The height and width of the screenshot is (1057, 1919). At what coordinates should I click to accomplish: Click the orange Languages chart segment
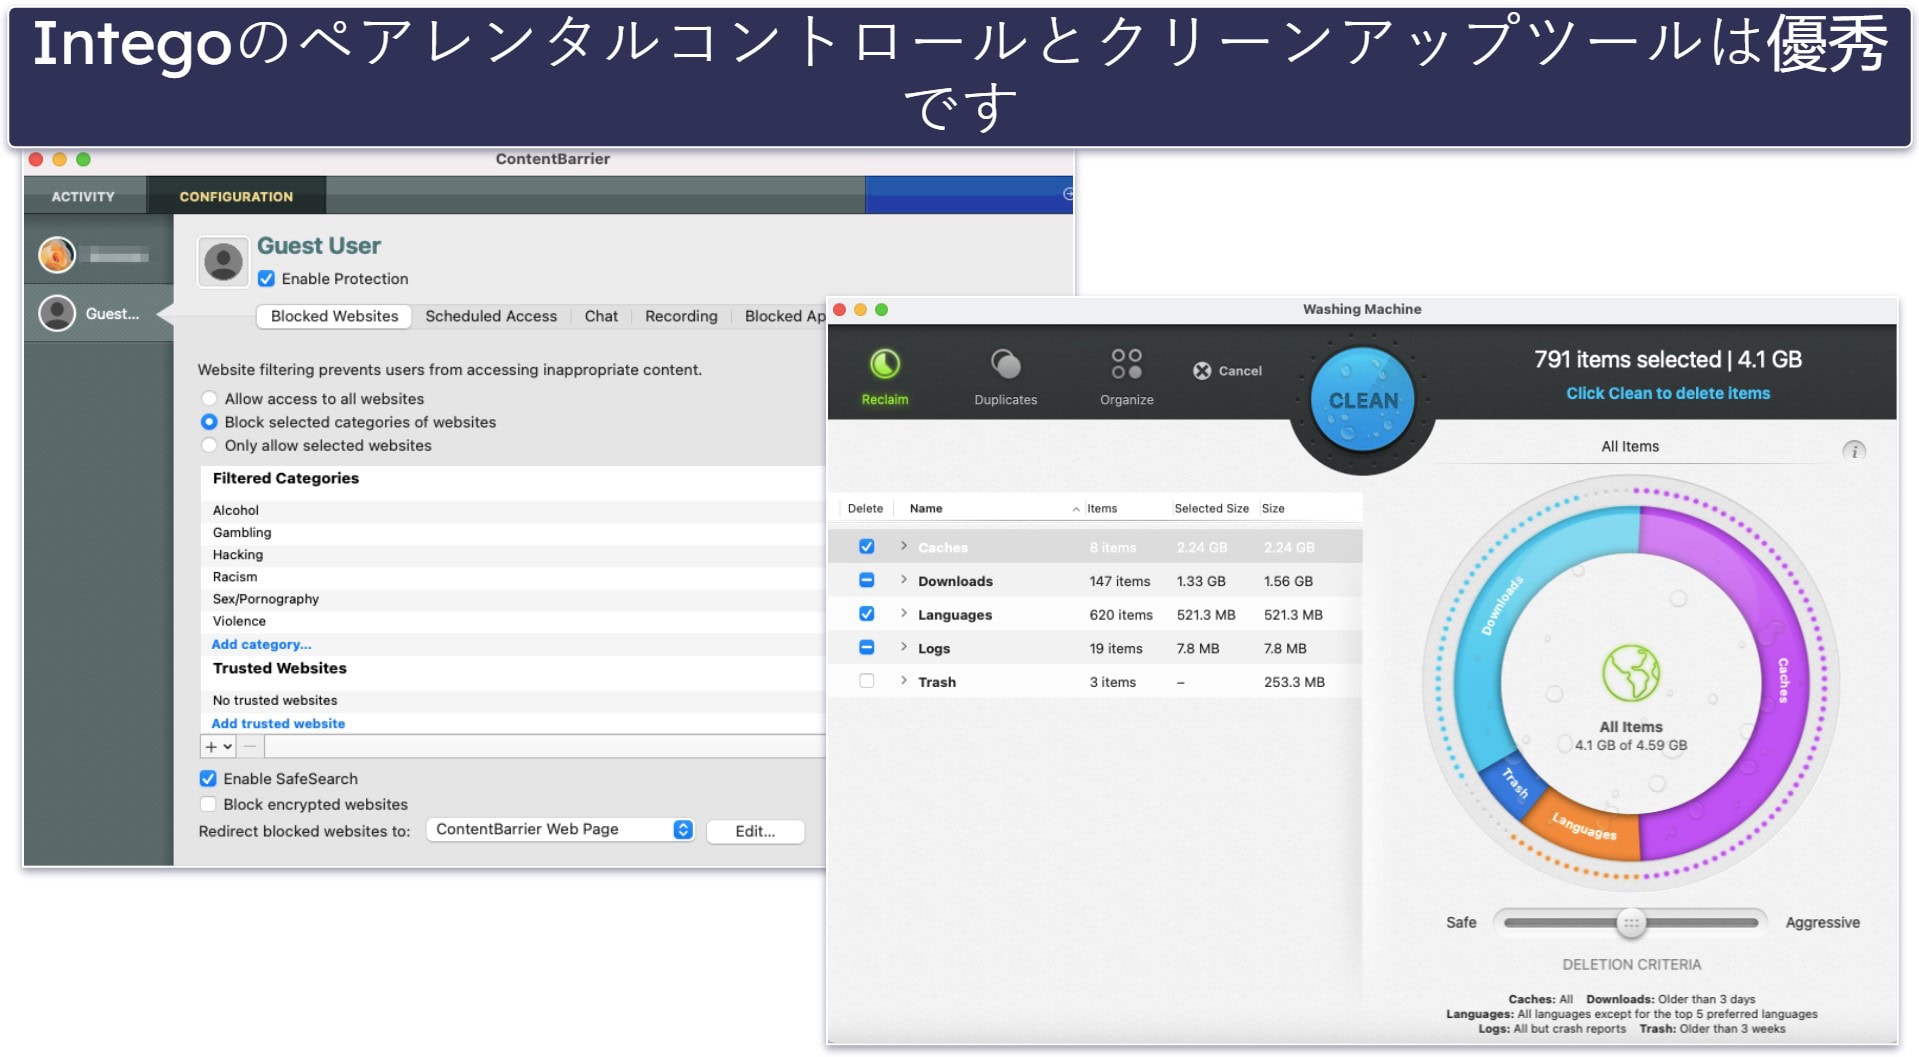click(1584, 826)
